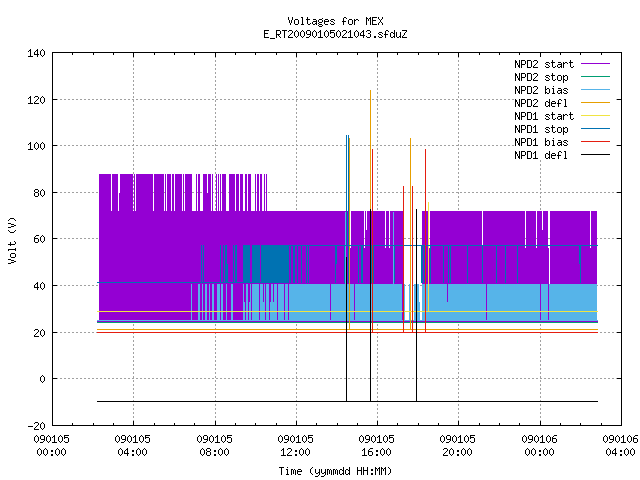This screenshot has width=640, height=480.
Task: Click the 'NPD2 defl' legend label
Action: [x=541, y=103]
